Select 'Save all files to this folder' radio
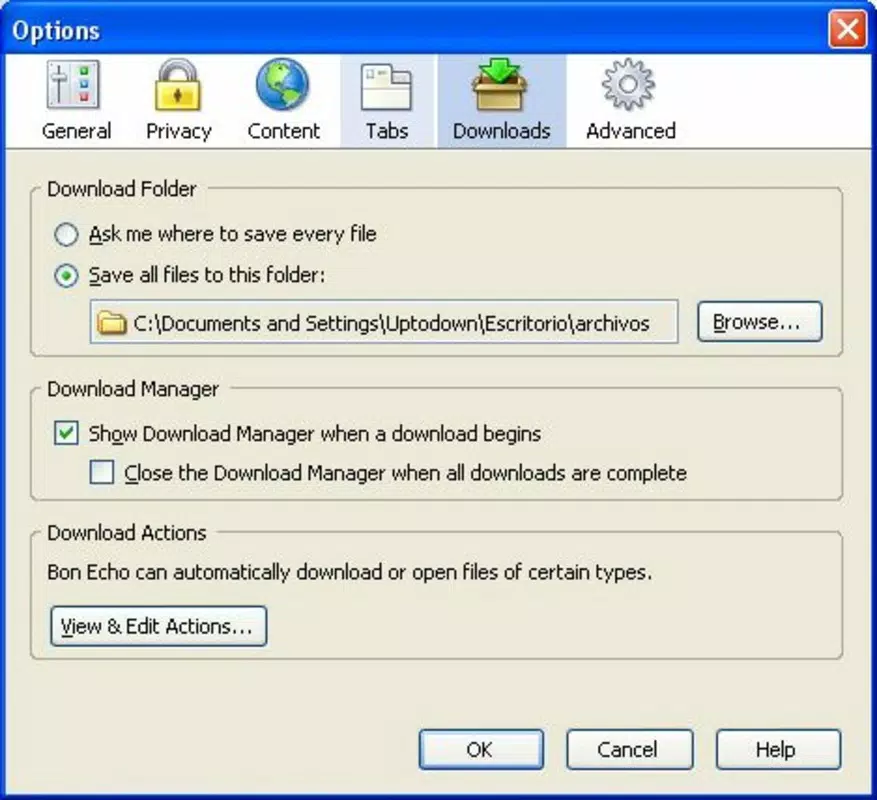 (x=66, y=276)
